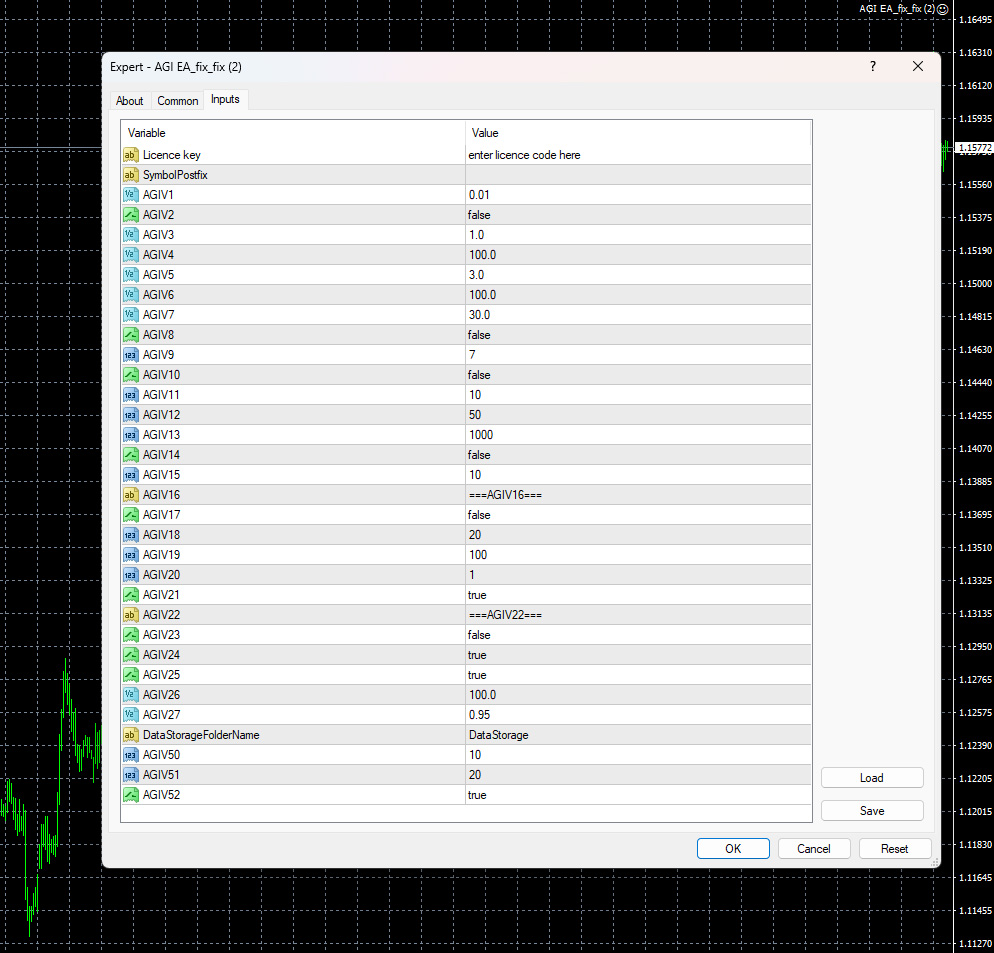Click the integer icon beside AGIV13
The width and height of the screenshot is (994, 953).
(131, 434)
